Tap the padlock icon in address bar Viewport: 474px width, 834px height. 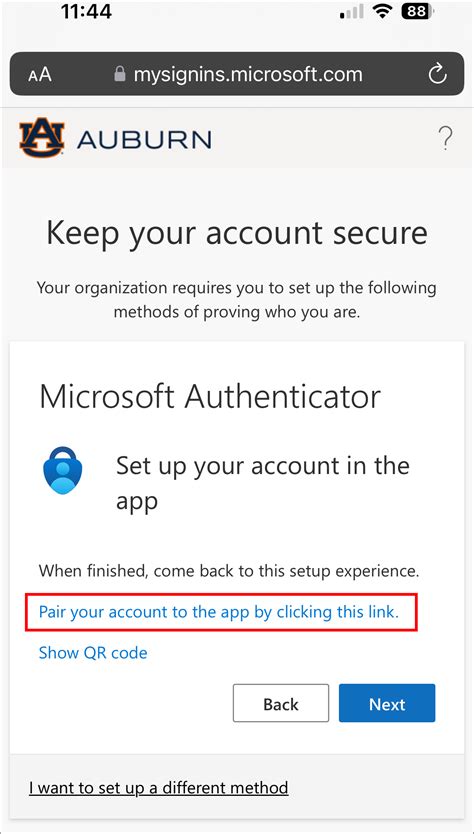[x=120, y=74]
